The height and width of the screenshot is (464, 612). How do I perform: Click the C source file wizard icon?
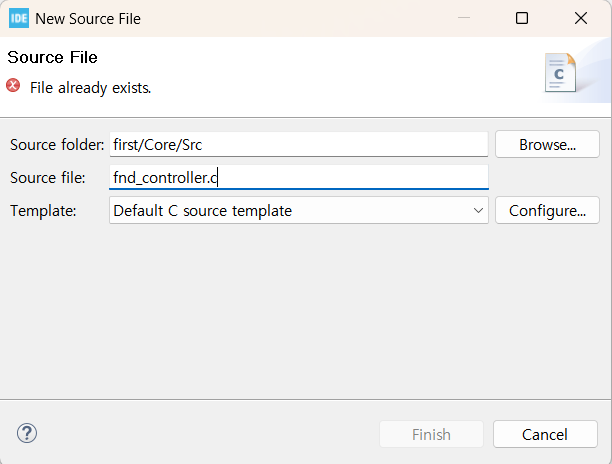(x=560, y=74)
